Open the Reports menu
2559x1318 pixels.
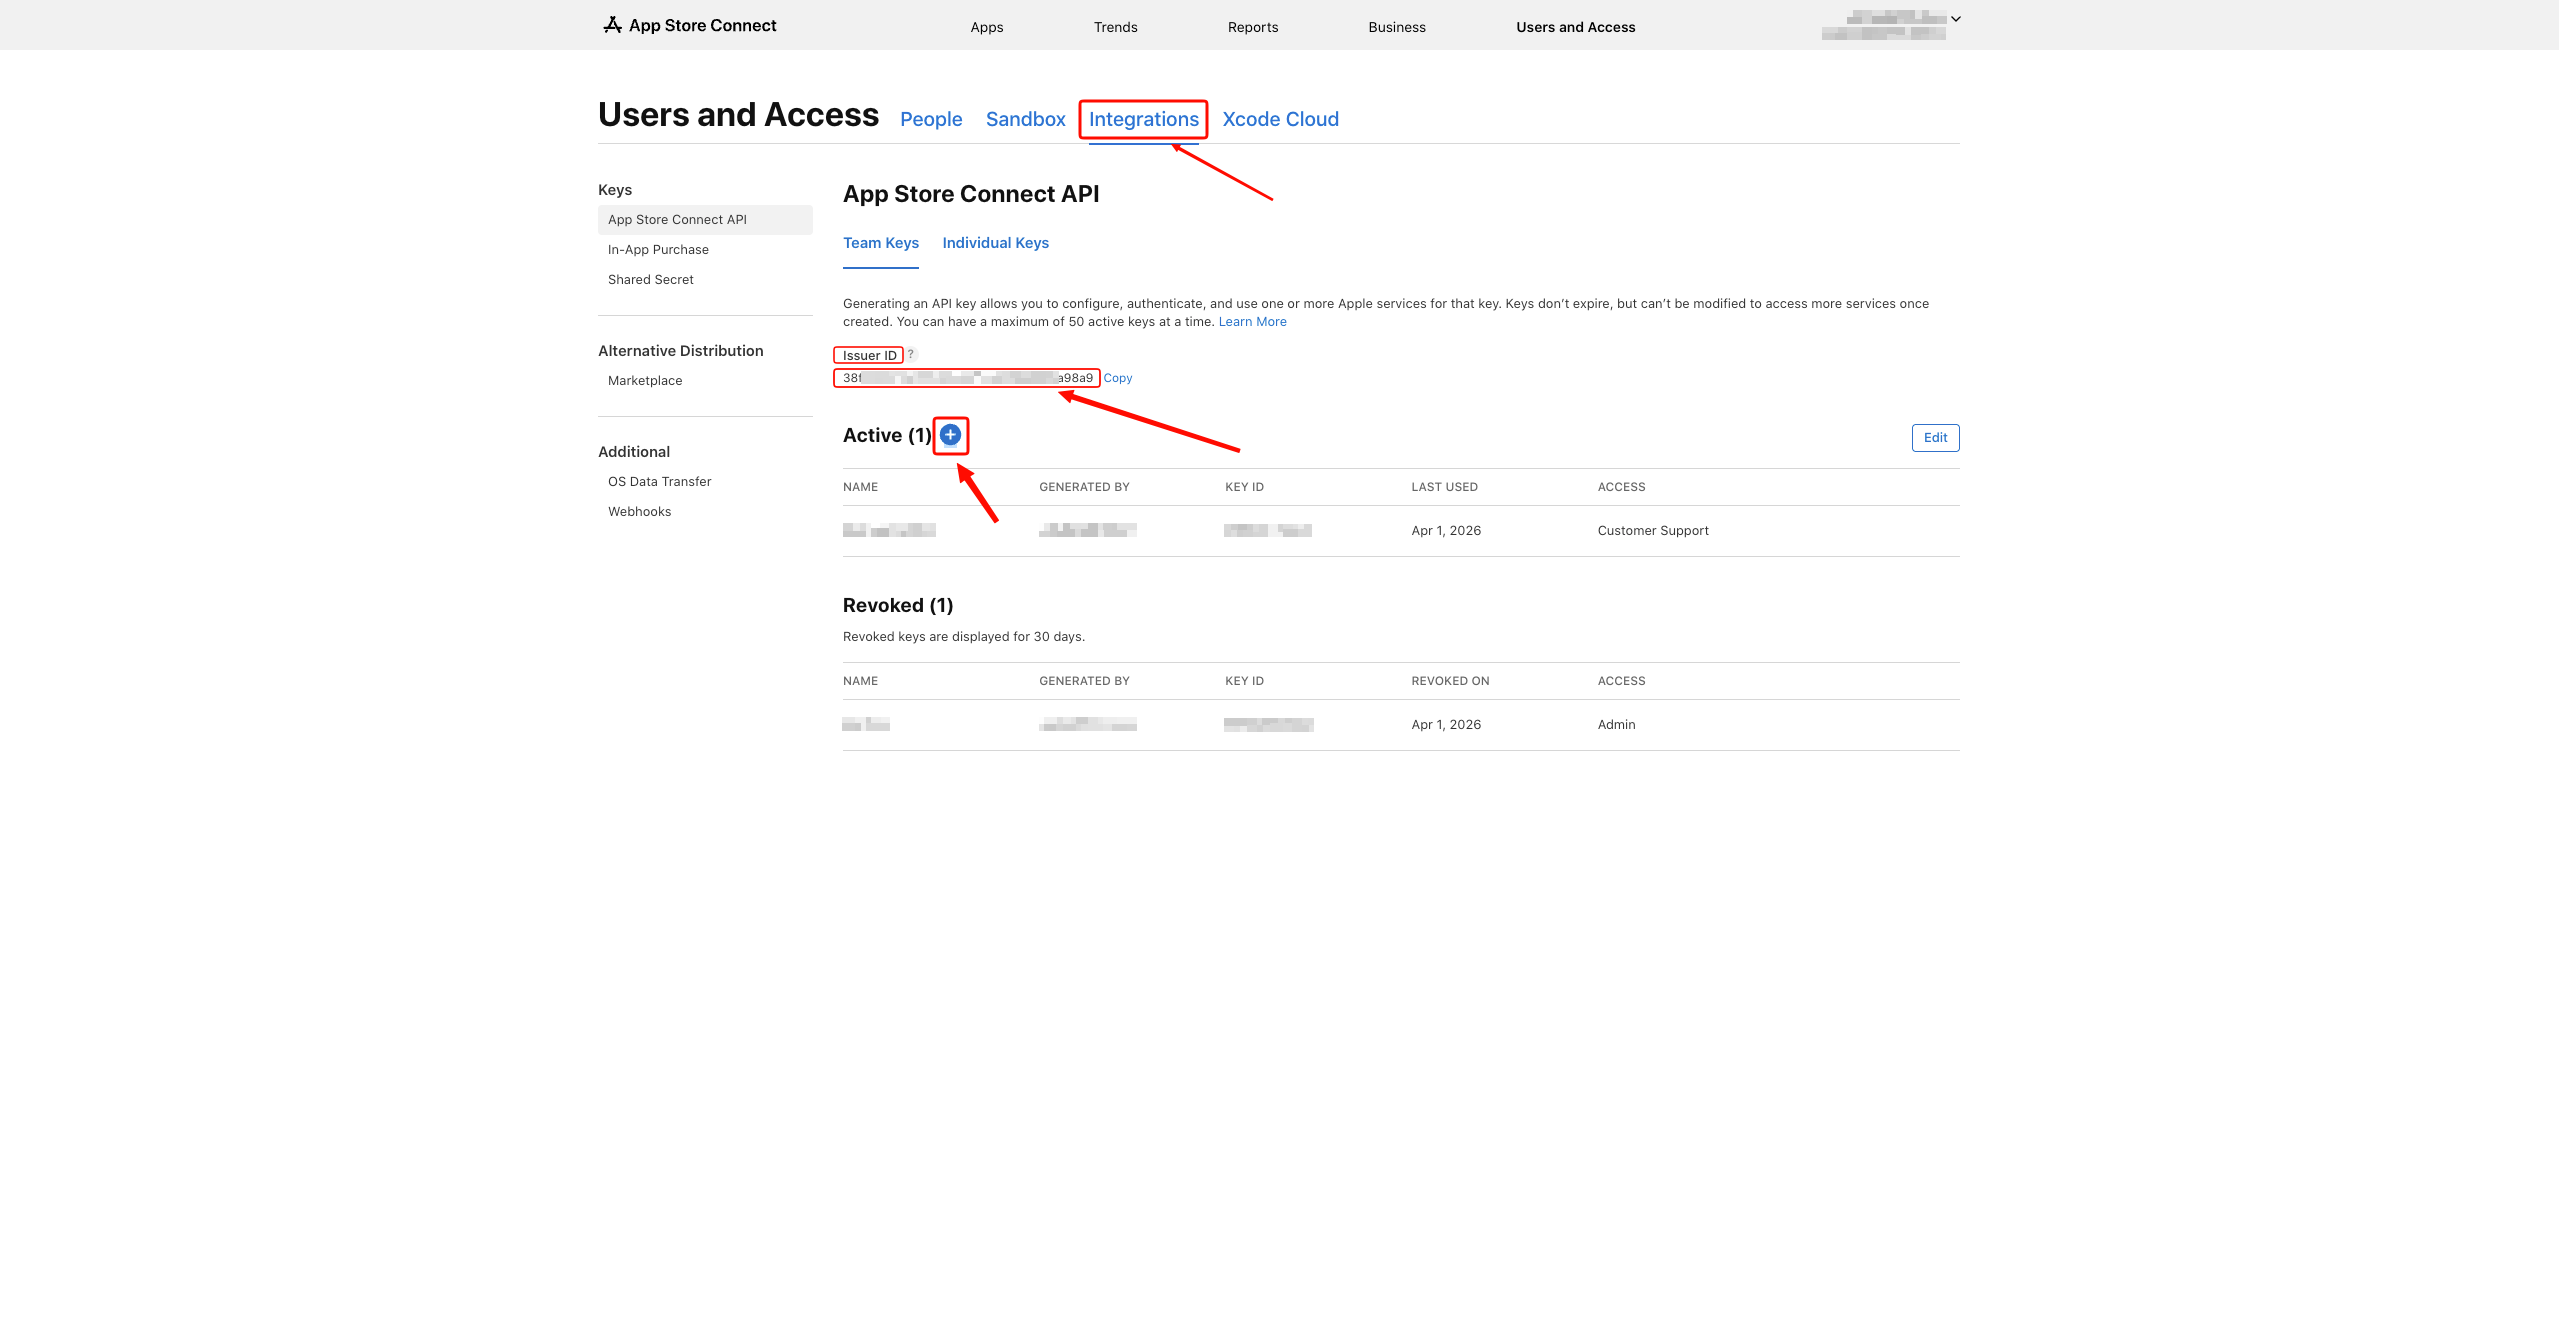coord(1252,27)
